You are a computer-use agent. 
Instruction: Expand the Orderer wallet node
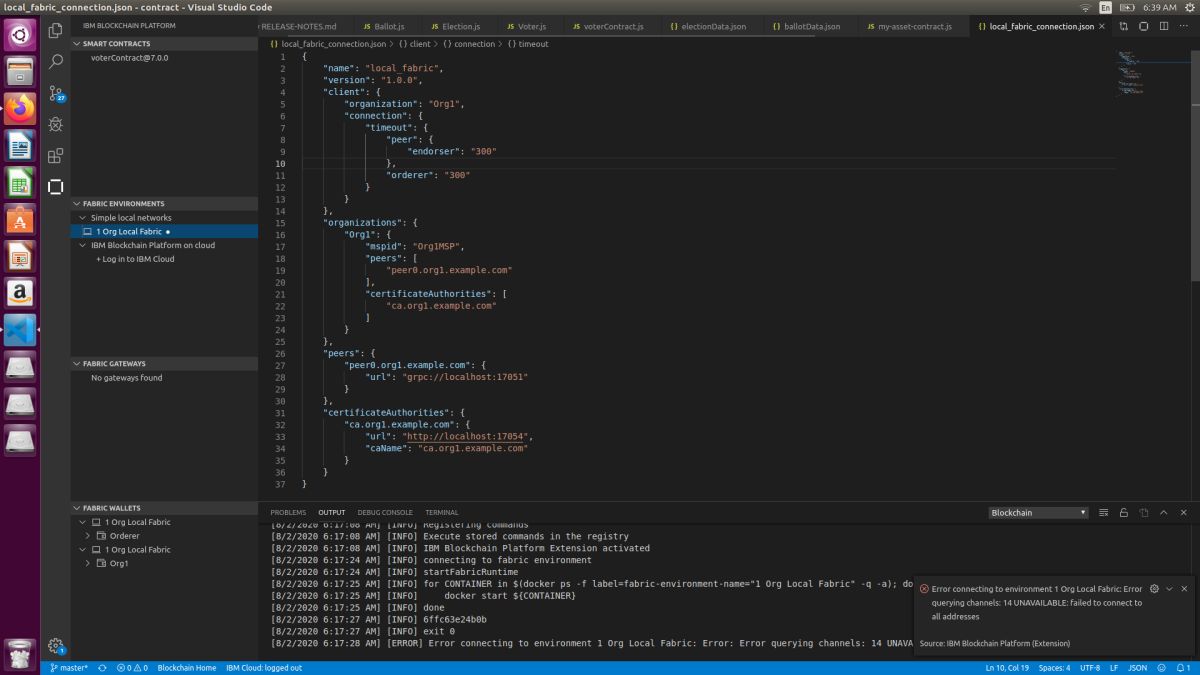88,536
